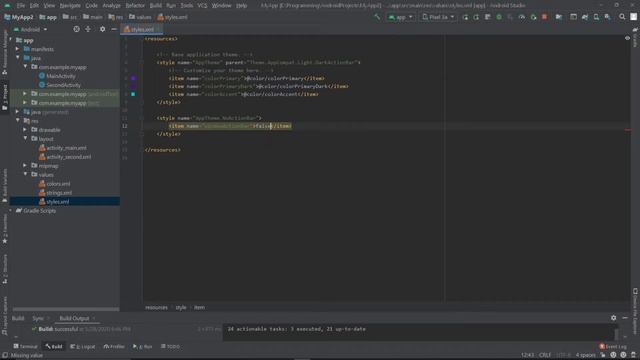640x360 pixels.
Task: Open the Edit menu
Action: click(x=34, y=6)
